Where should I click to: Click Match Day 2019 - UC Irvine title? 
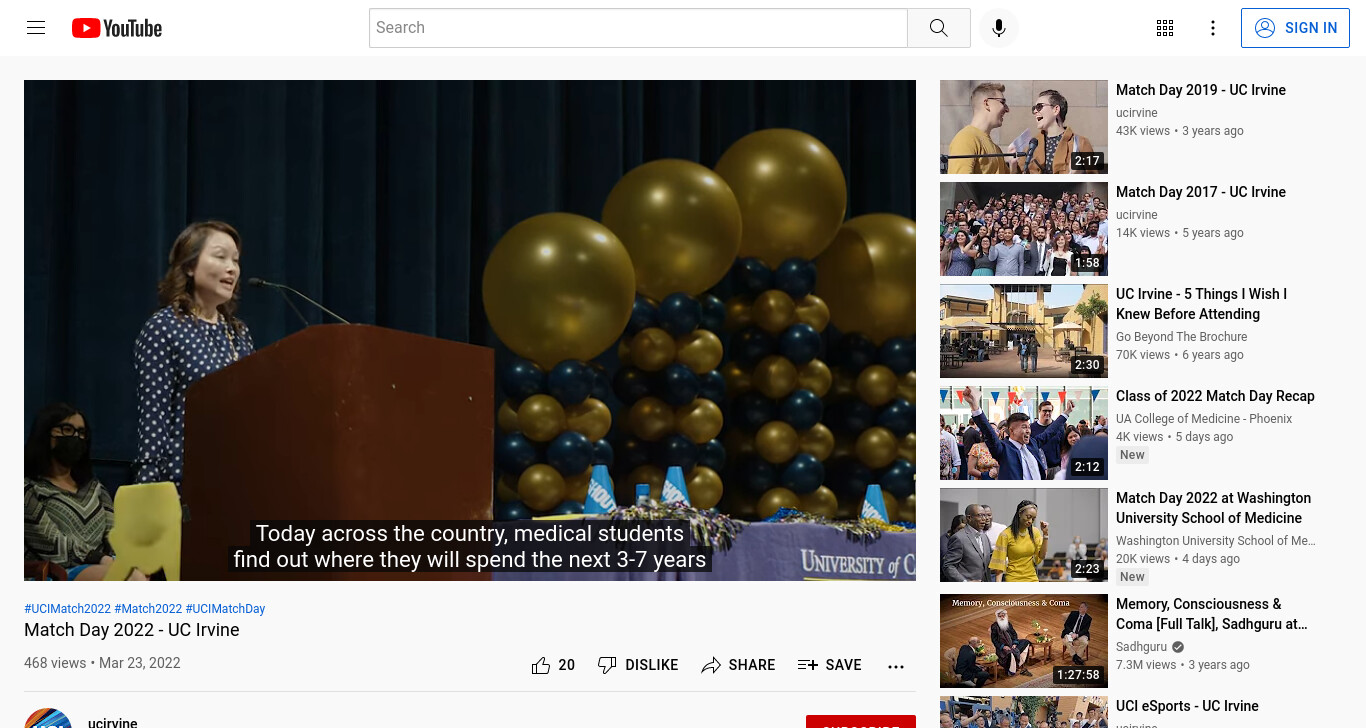click(x=1201, y=90)
